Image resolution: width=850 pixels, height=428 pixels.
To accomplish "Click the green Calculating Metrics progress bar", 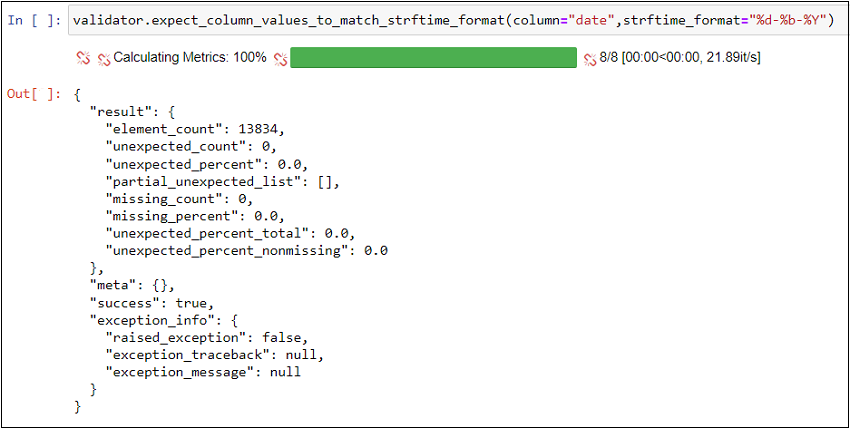I will (x=434, y=57).
